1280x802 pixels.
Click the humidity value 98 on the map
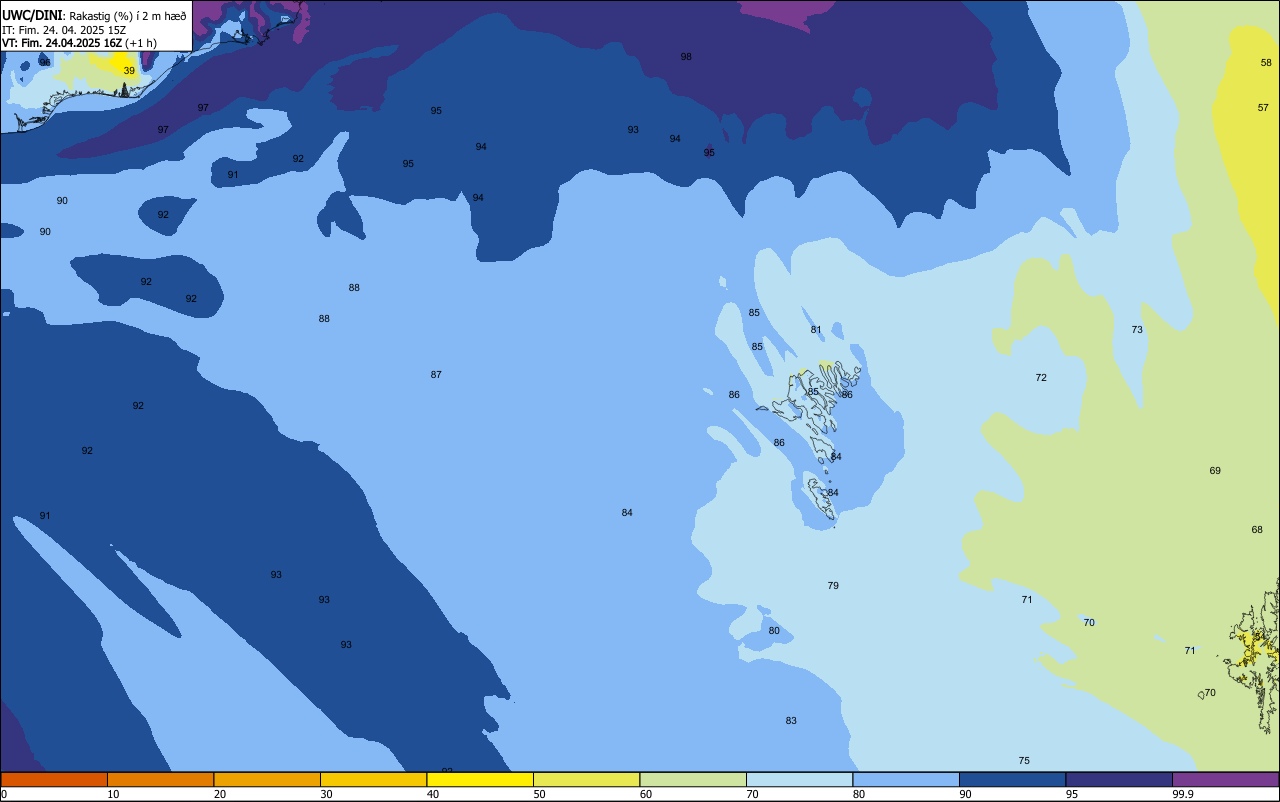point(686,57)
